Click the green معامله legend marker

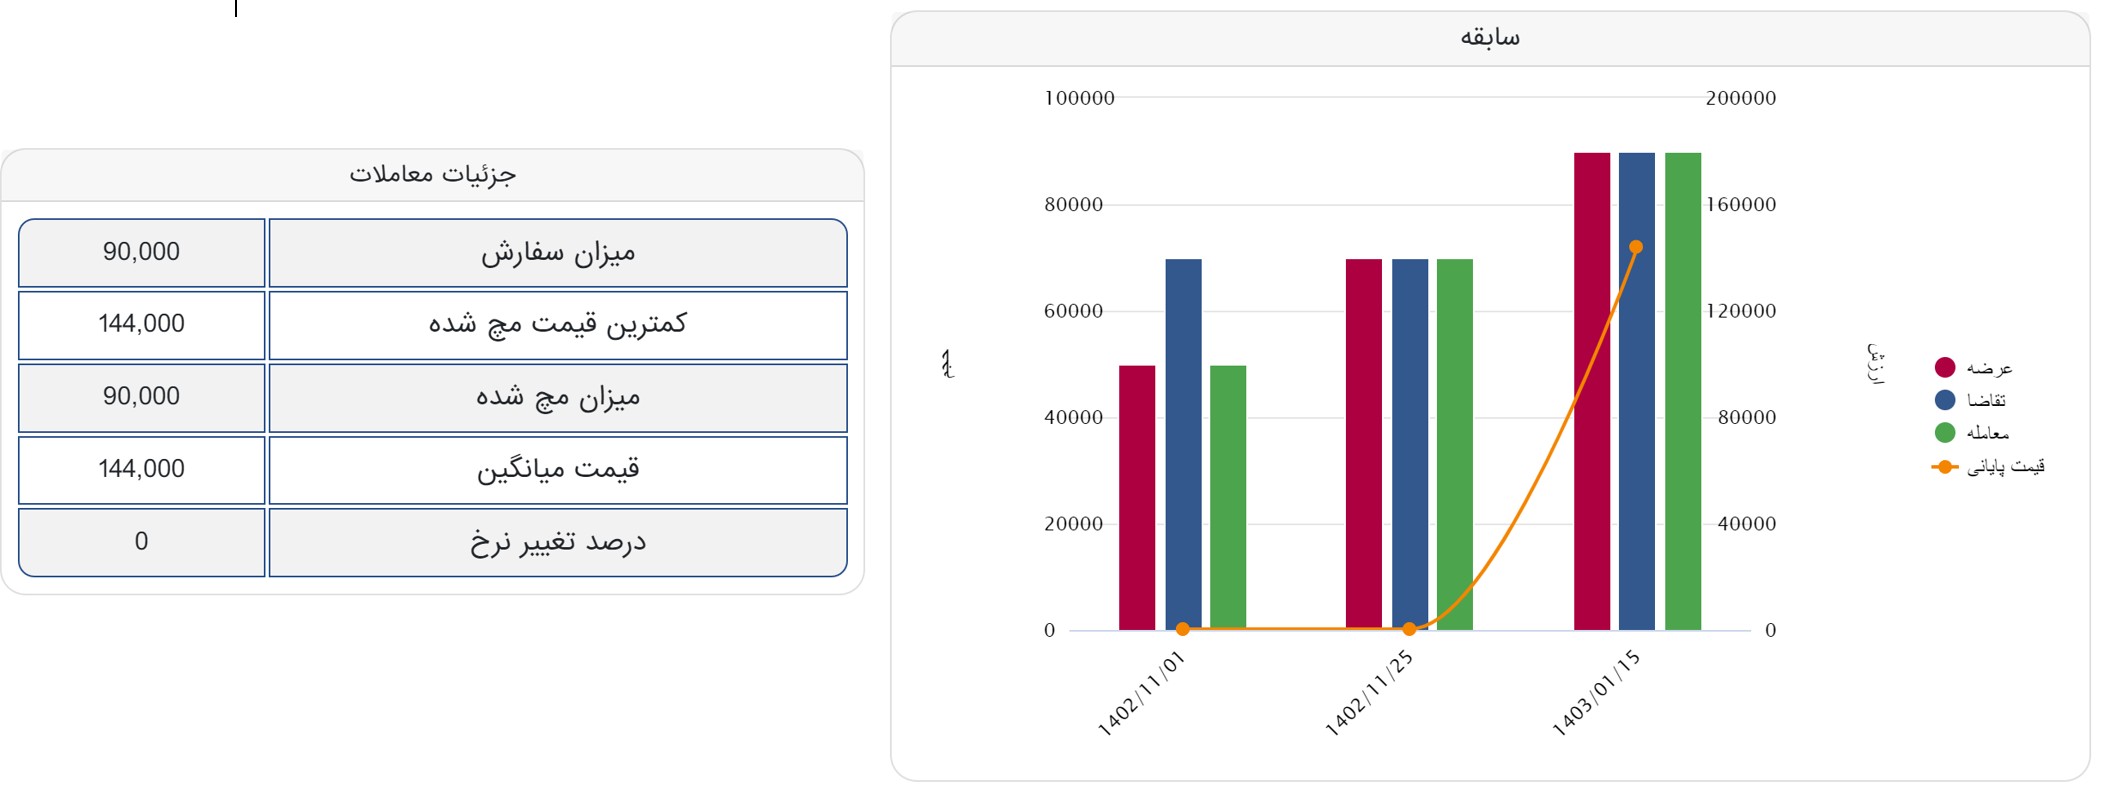click(1945, 433)
